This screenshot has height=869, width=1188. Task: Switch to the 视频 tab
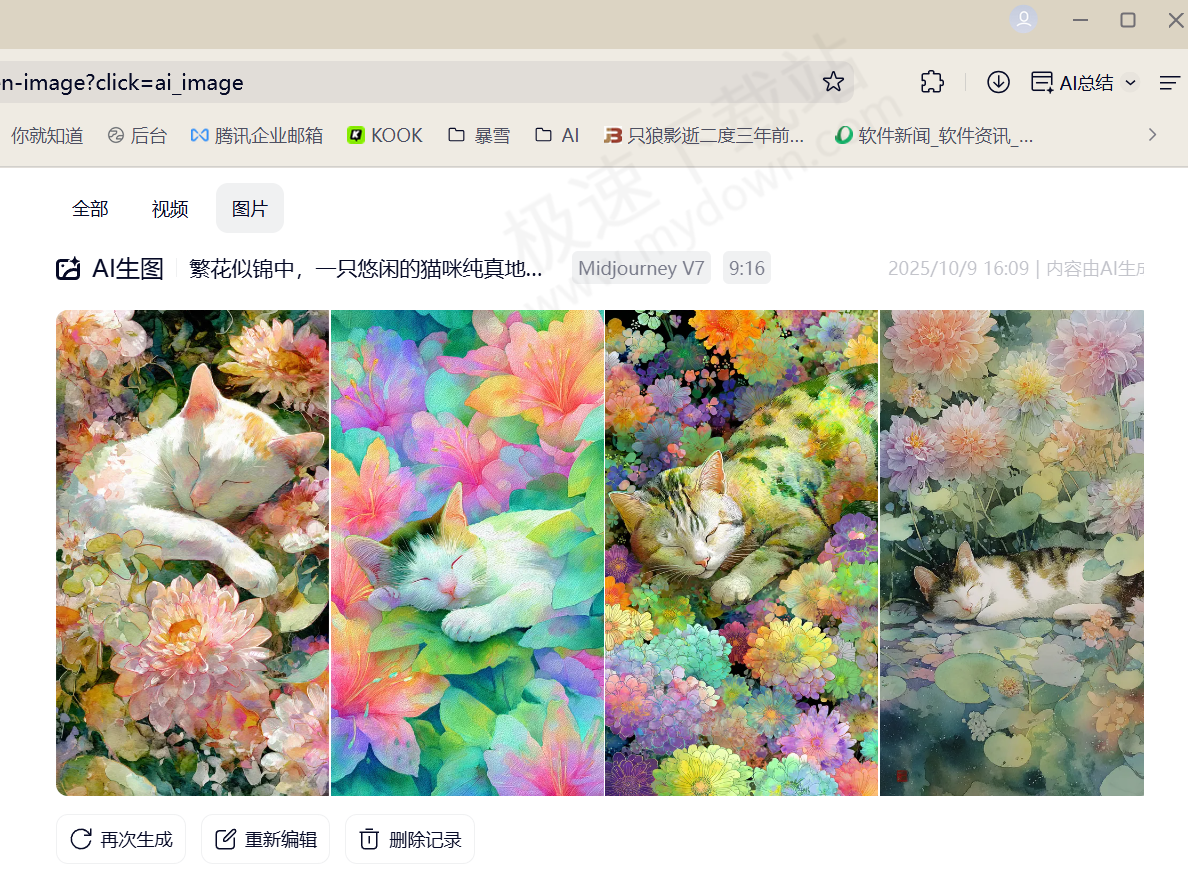click(170, 209)
